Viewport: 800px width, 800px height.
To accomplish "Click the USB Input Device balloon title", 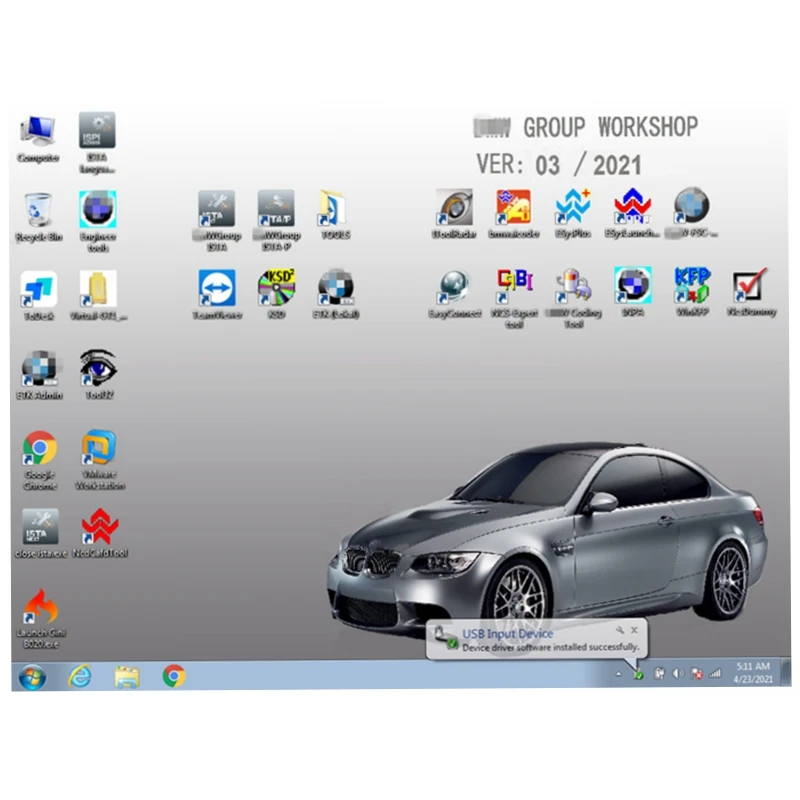I will 507,634.
